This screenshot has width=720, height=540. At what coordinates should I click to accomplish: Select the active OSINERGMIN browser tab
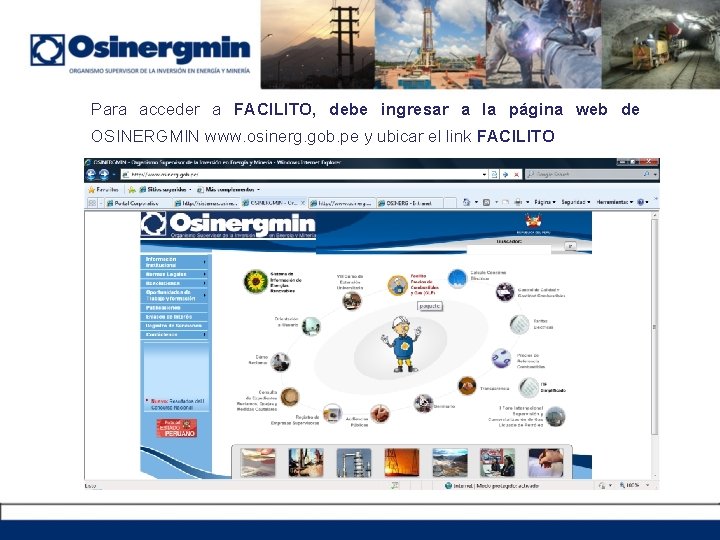(x=274, y=202)
